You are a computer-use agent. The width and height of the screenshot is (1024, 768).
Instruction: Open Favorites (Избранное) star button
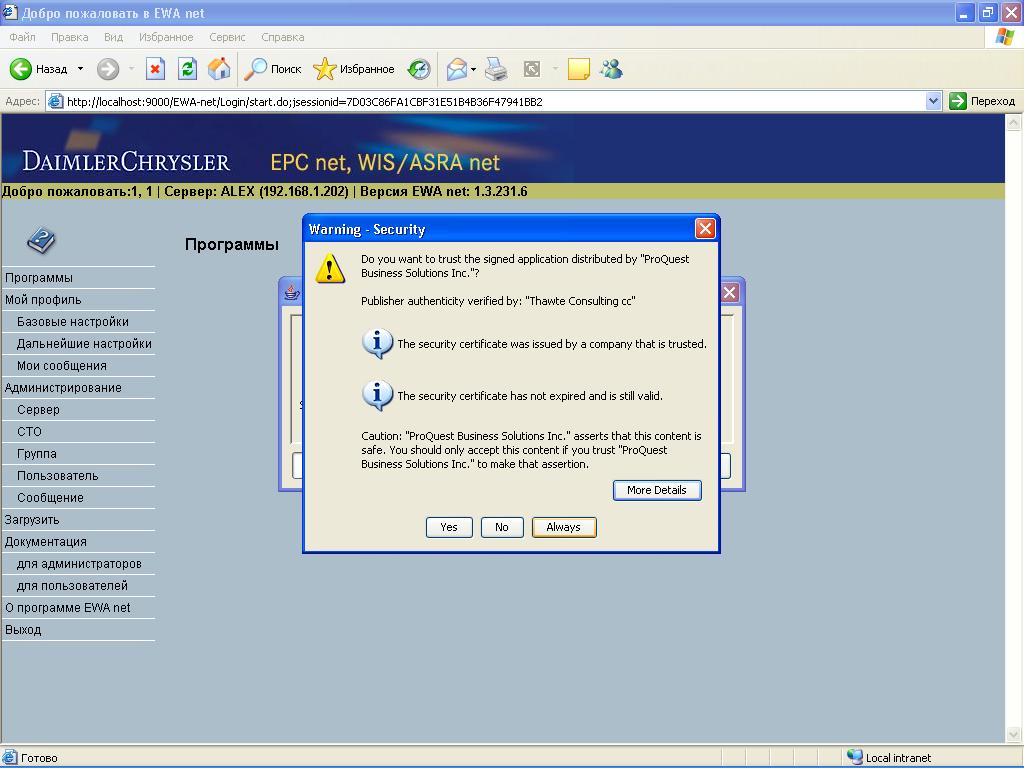pyautogui.click(x=353, y=69)
